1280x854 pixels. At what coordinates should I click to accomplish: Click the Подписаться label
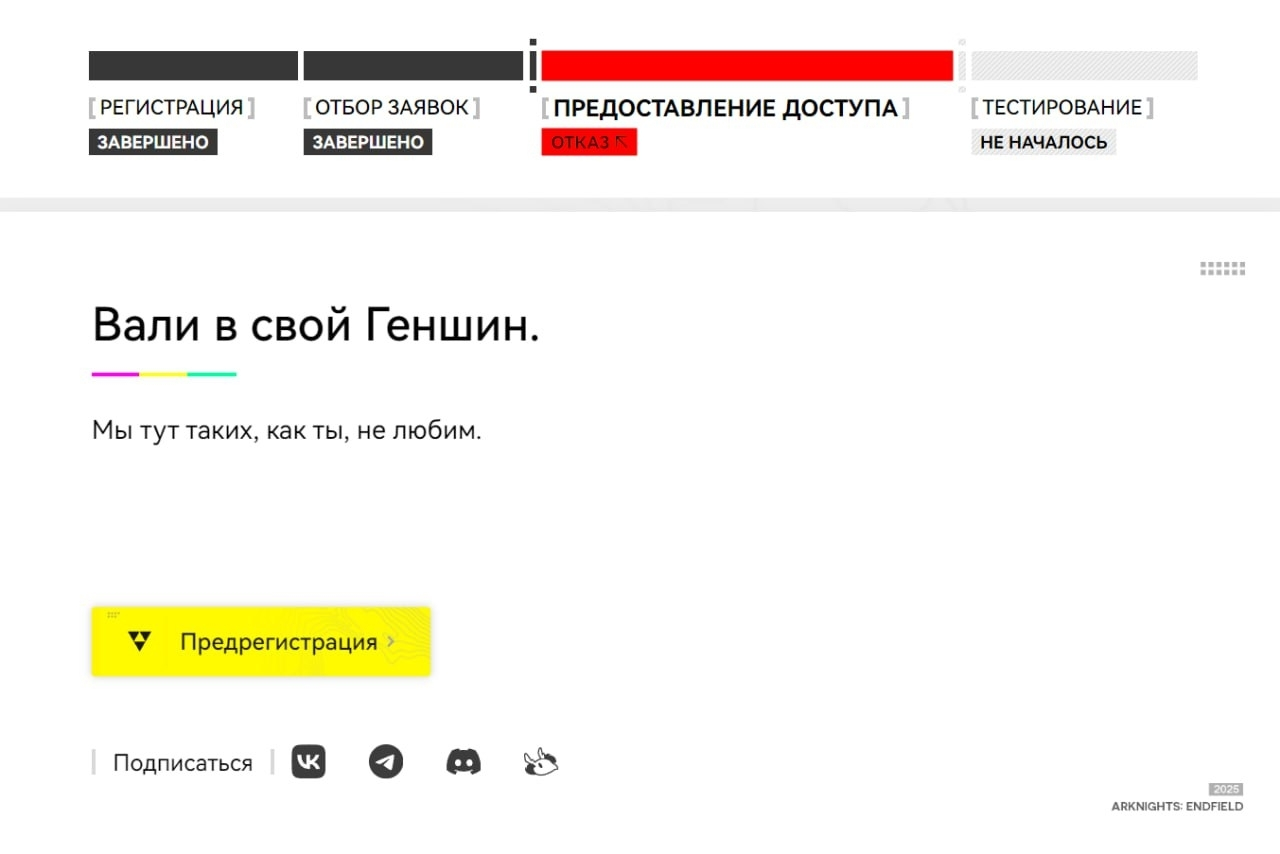(183, 763)
